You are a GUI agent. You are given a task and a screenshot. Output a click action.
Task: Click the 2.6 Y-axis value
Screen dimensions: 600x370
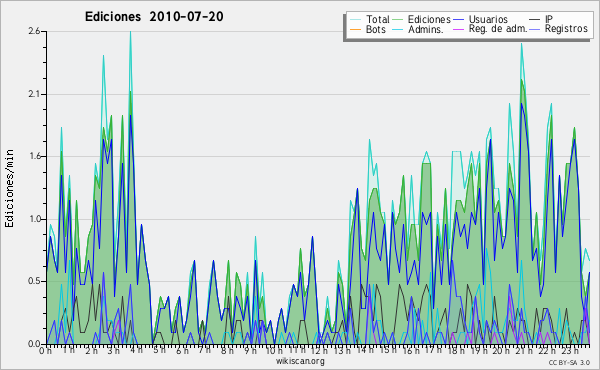point(34,31)
